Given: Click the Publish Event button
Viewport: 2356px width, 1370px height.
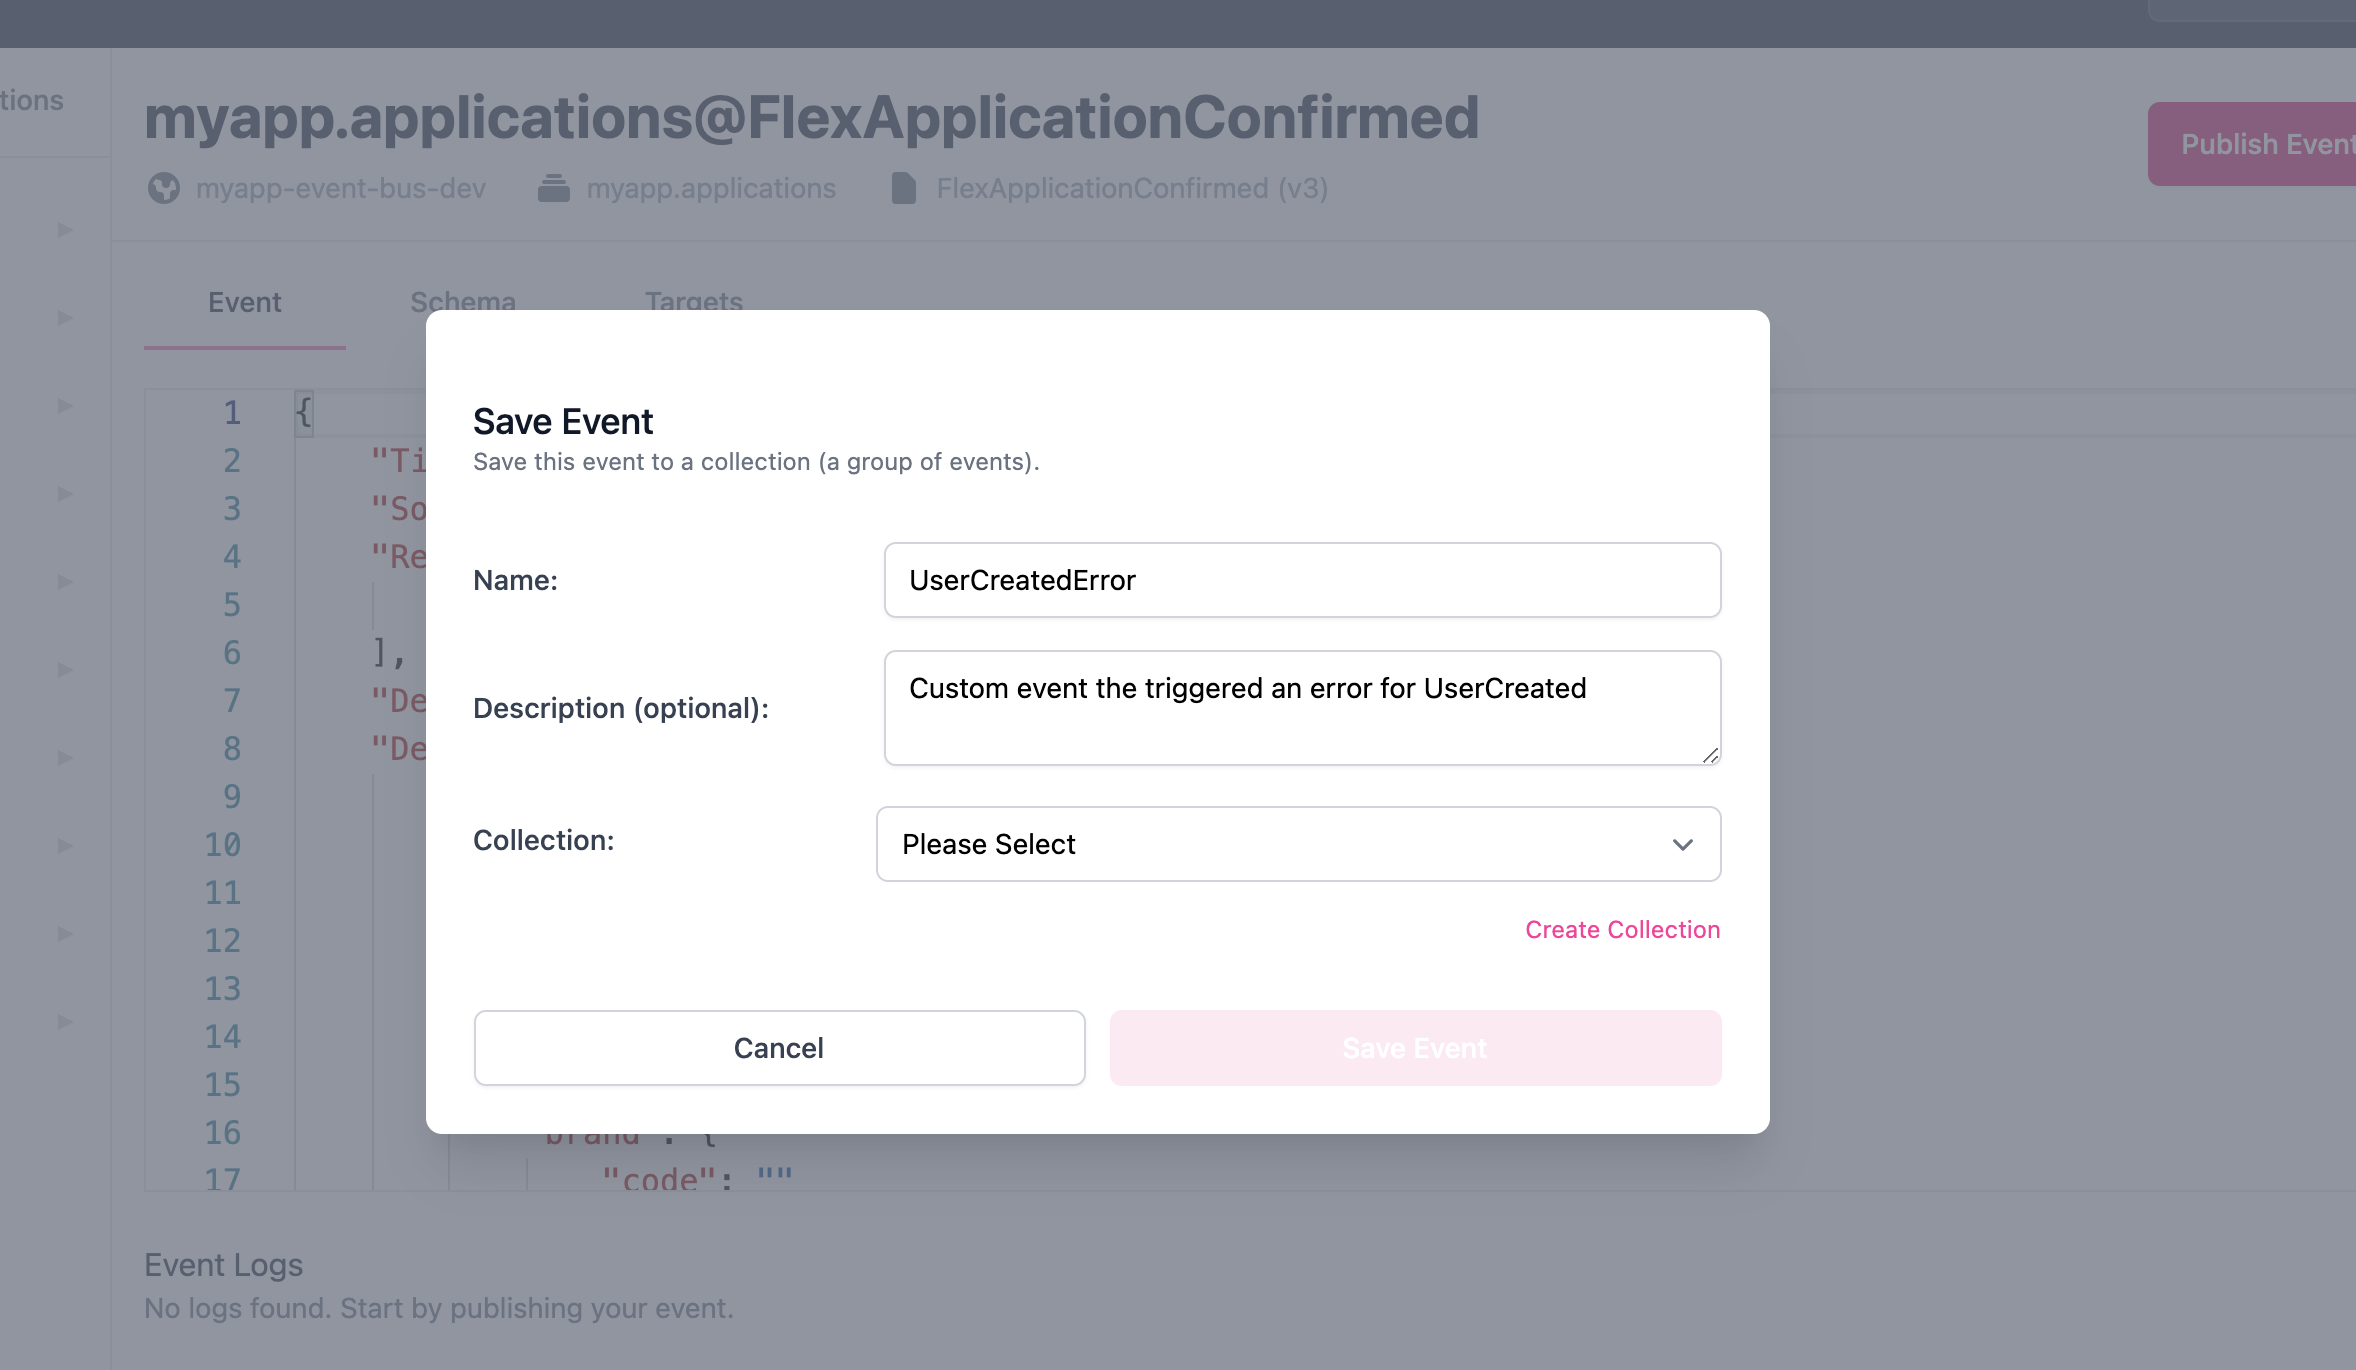Looking at the screenshot, I should [x=2252, y=144].
